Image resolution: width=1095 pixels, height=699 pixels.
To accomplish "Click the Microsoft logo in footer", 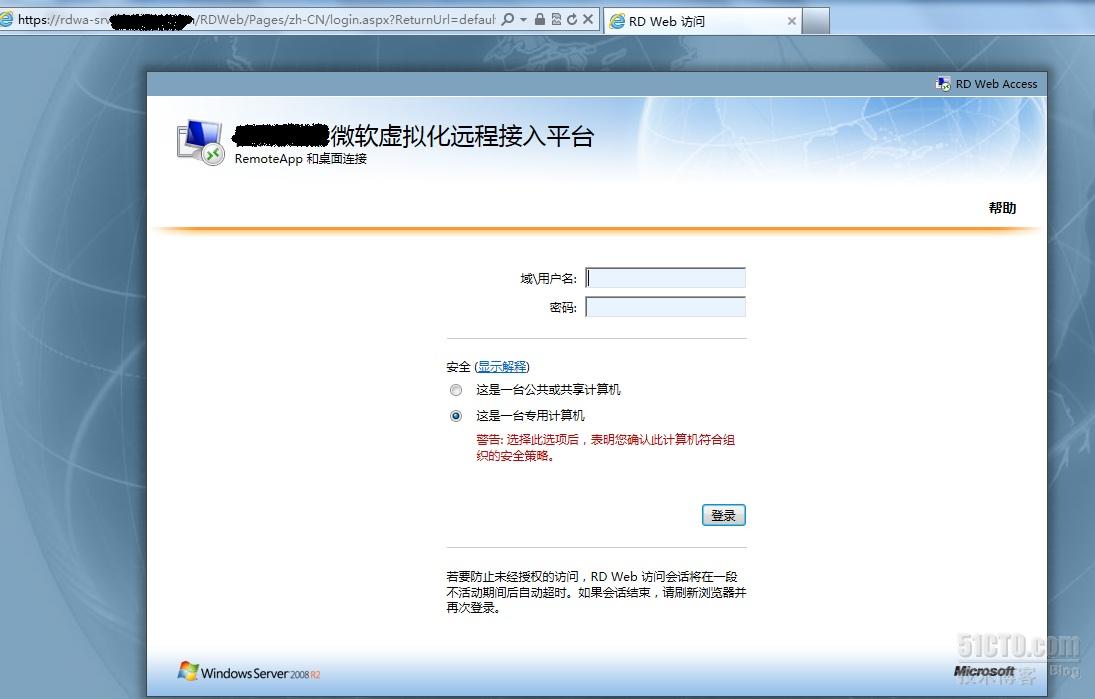I will click(x=984, y=671).
